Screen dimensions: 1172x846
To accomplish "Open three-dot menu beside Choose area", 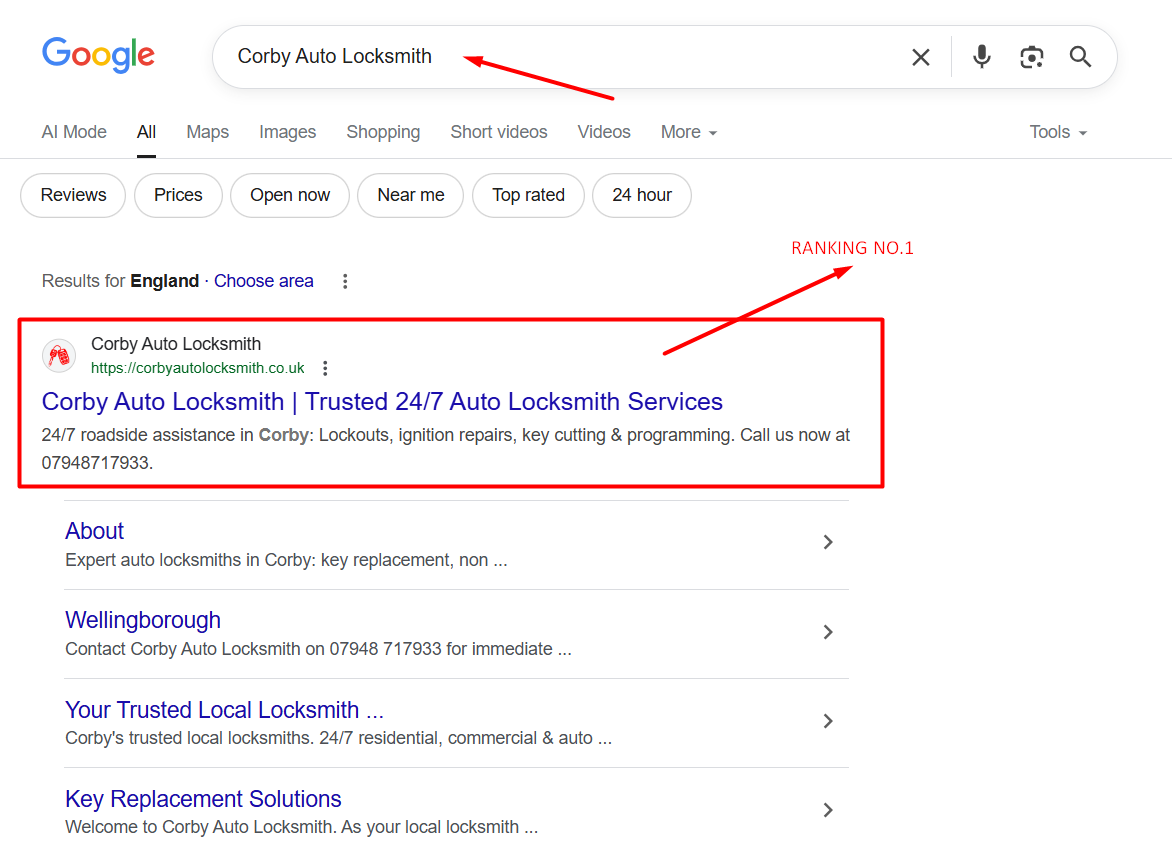I will click(x=345, y=281).
